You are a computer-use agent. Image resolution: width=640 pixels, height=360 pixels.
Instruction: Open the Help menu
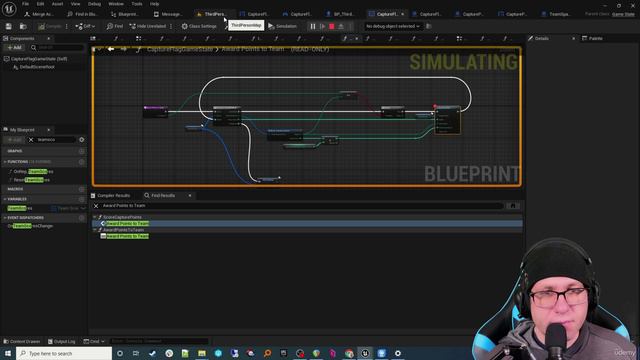coord(154,4)
